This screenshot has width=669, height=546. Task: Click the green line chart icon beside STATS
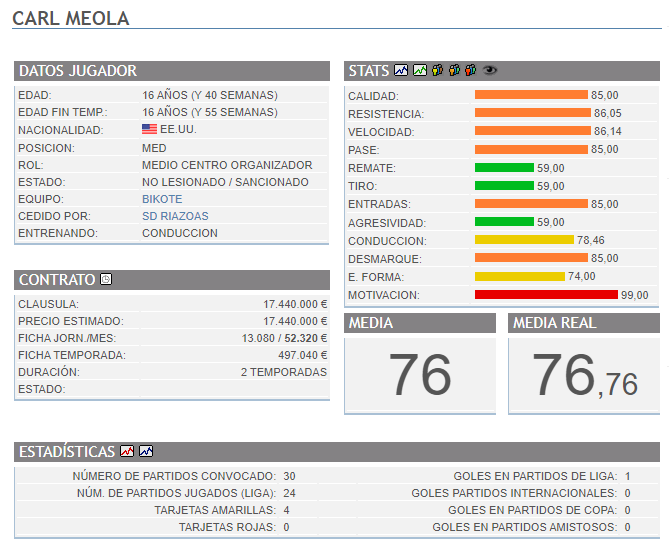(420, 71)
